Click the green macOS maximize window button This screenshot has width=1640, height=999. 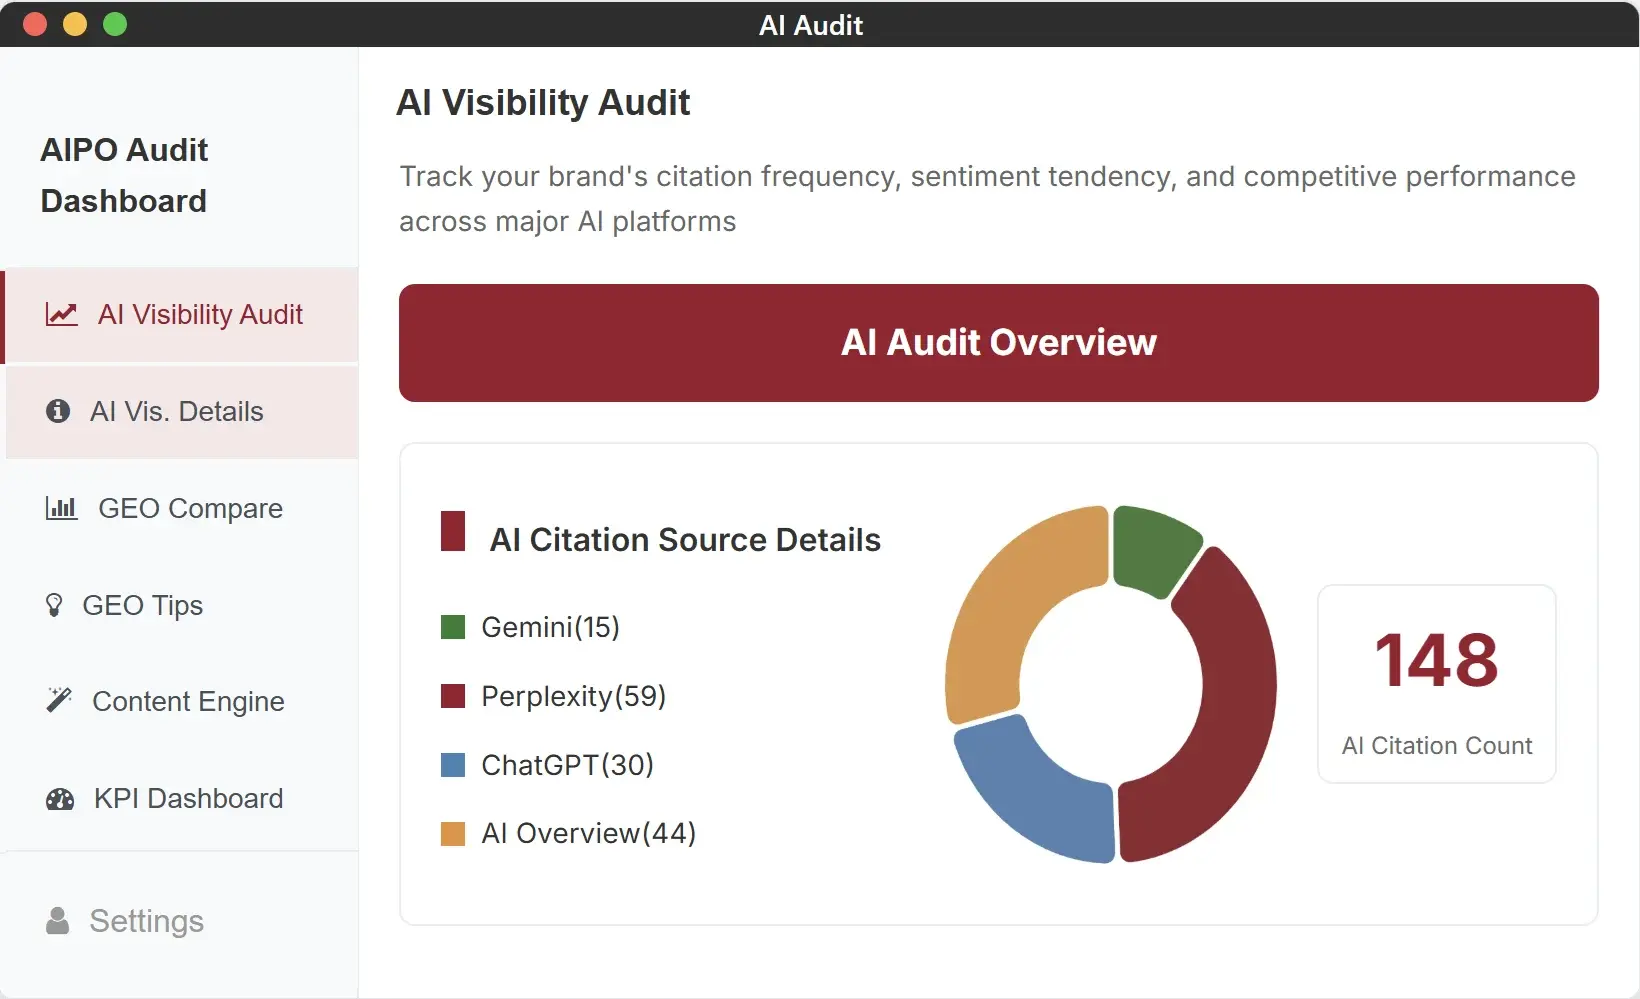click(x=115, y=24)
